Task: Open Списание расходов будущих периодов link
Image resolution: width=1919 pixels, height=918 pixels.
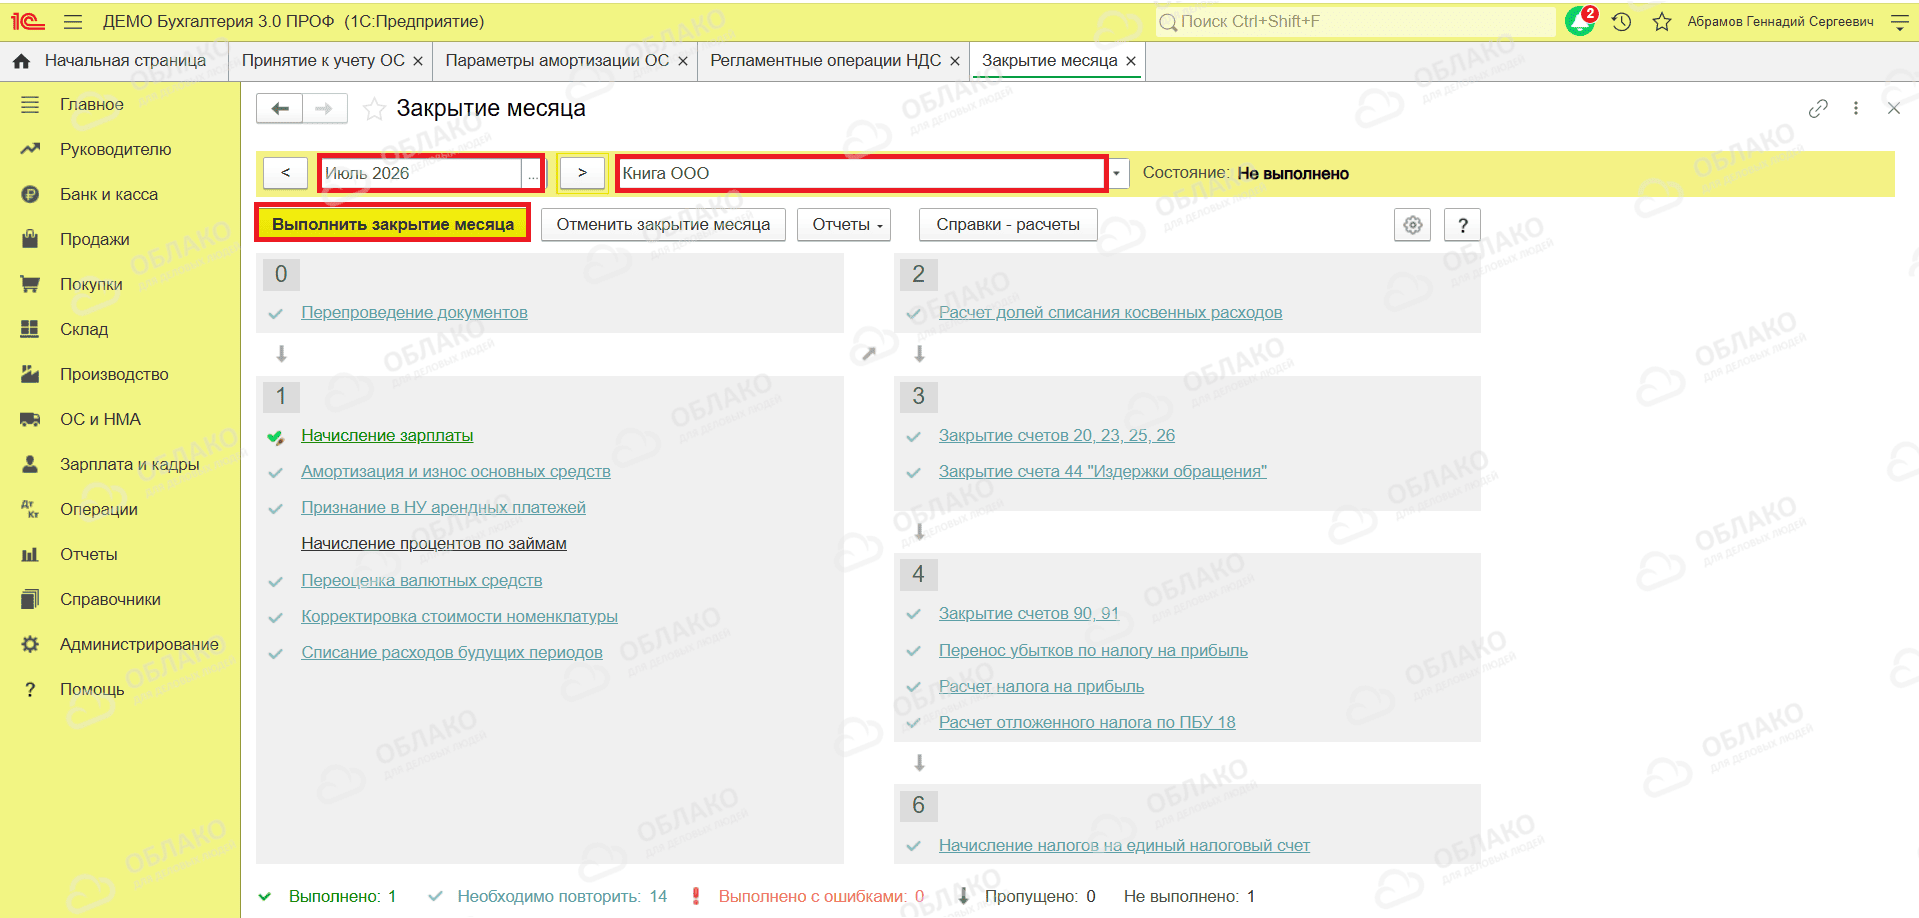Action: click(452, 653)
